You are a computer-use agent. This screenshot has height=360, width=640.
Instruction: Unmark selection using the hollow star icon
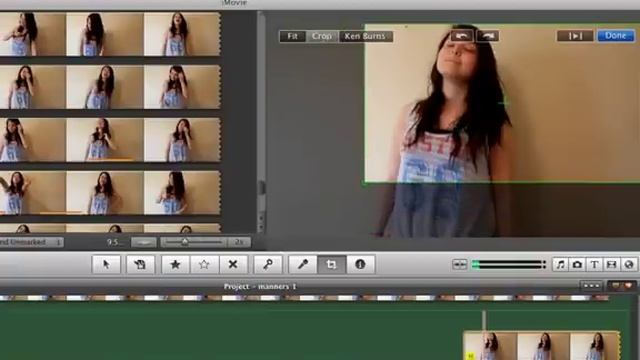204,264
